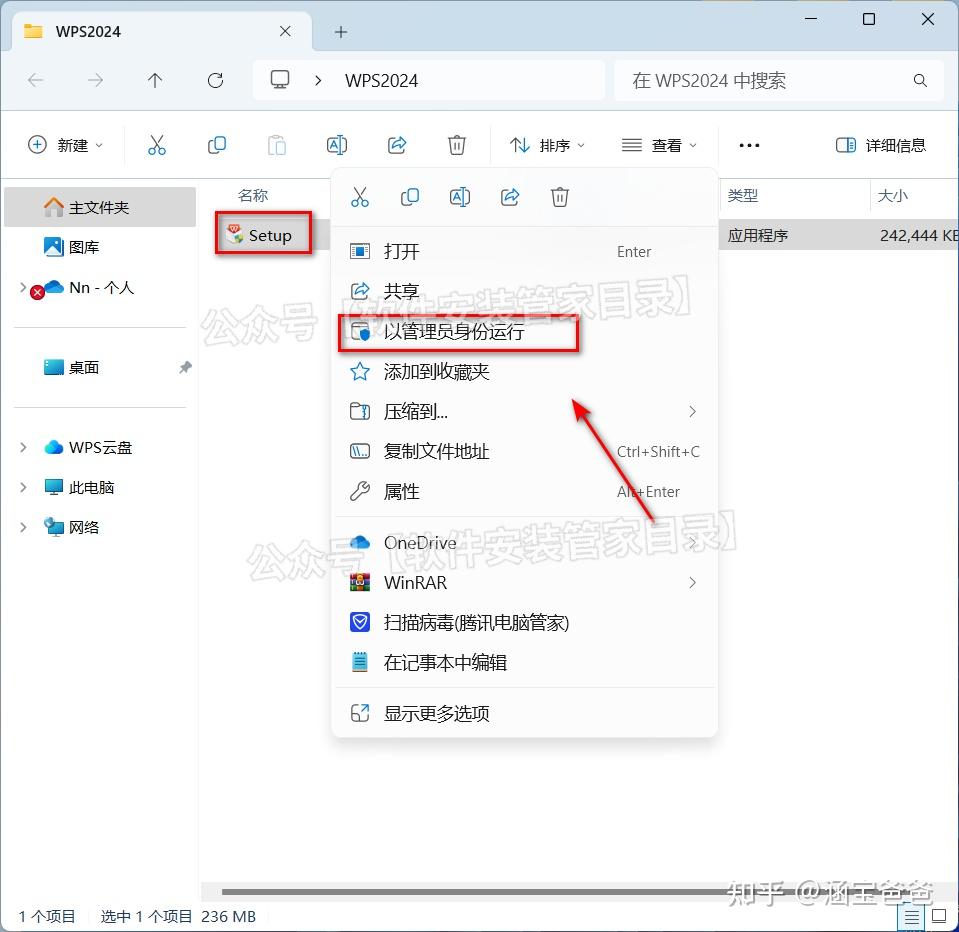Screen dimensions: 959x932
Task: Open the see-more ellipsis toolbar menu
Action: 748,144
